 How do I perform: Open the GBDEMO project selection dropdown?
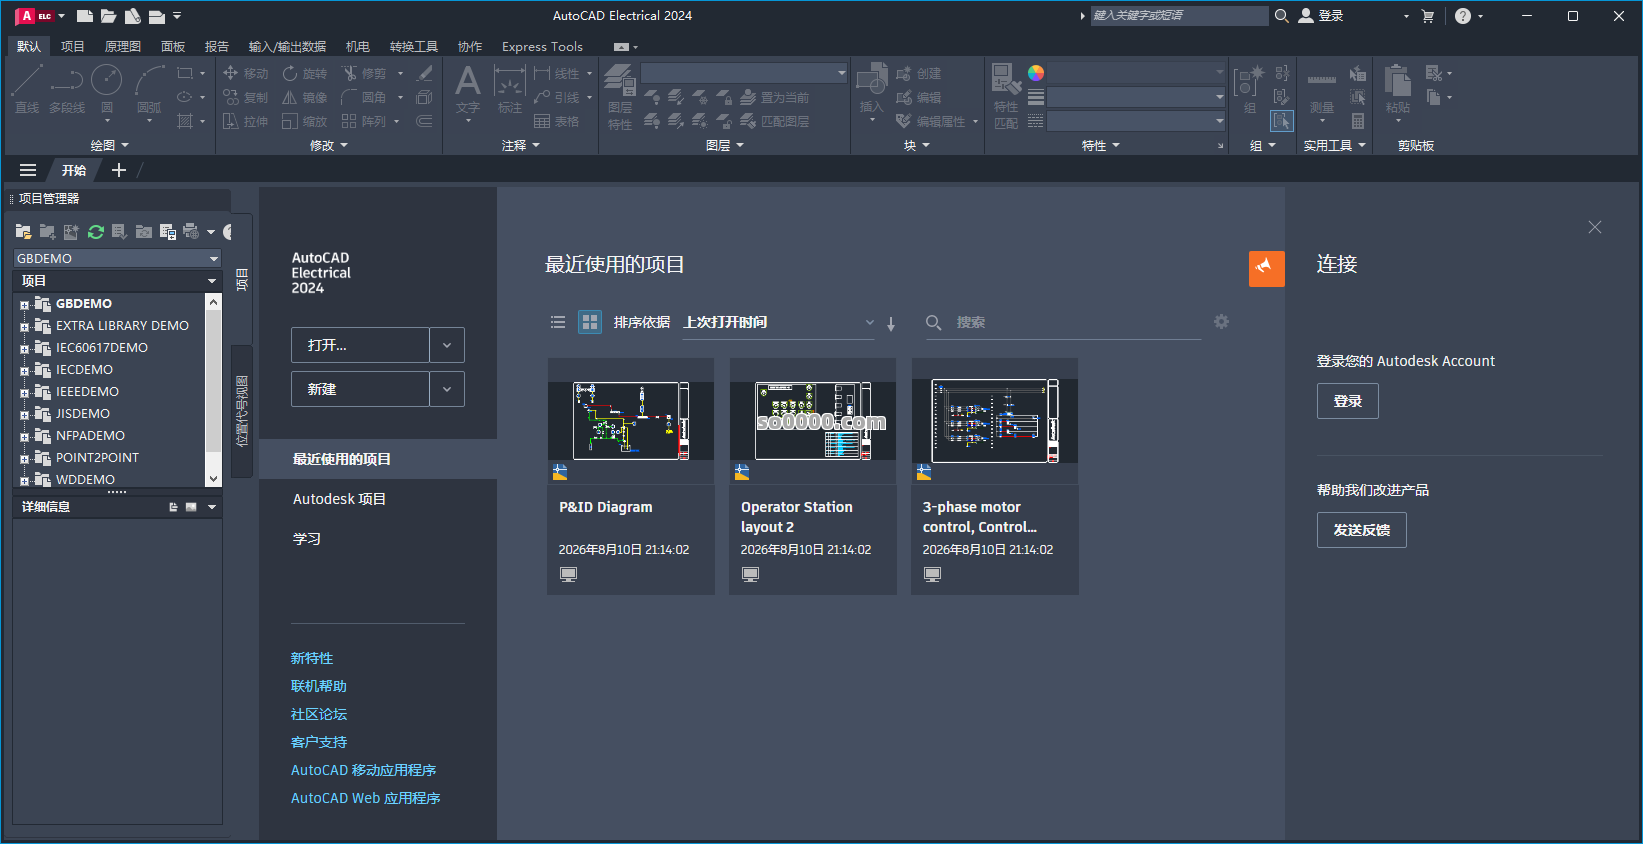(117, 258)
